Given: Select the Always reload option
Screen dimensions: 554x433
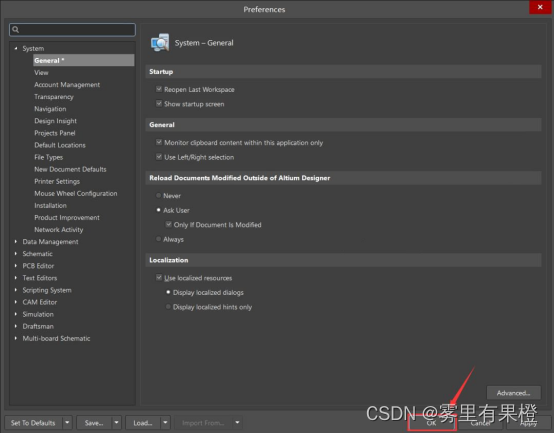Looking at the screenshot, I should pos(158,239).
